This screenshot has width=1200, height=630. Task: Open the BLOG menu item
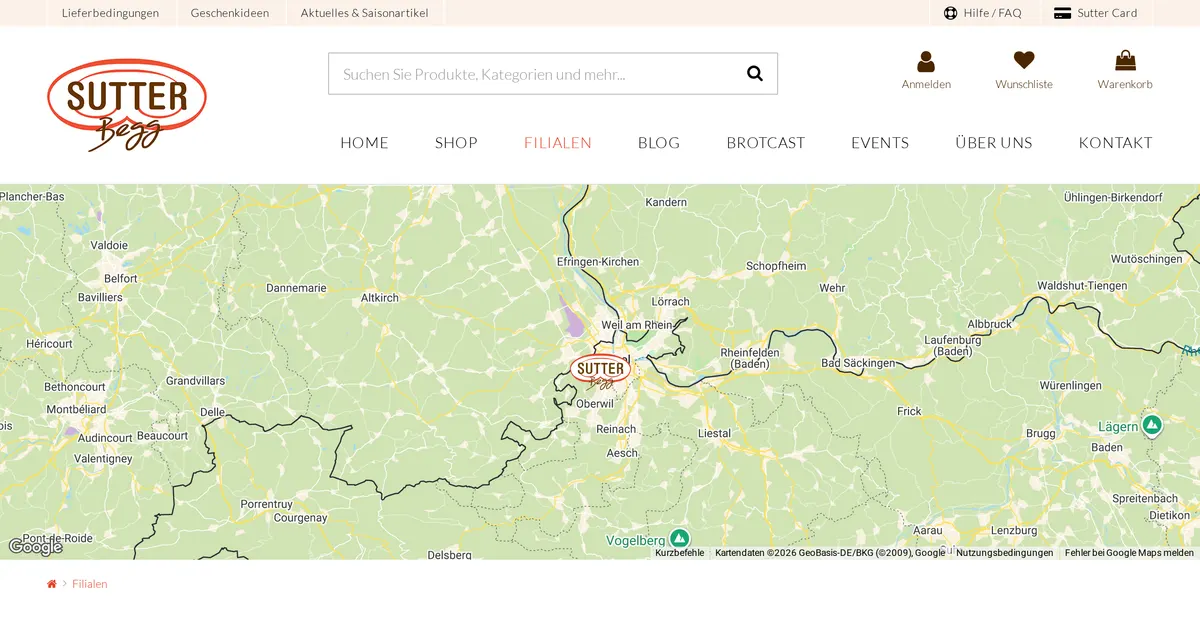tap(659, 143)
